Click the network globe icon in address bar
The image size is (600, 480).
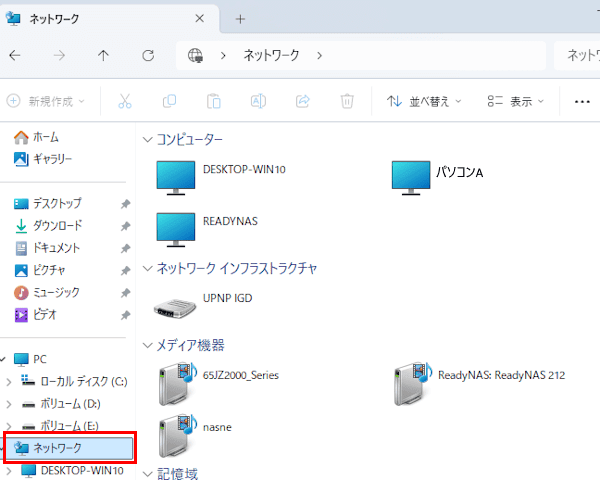pos(195,56)
